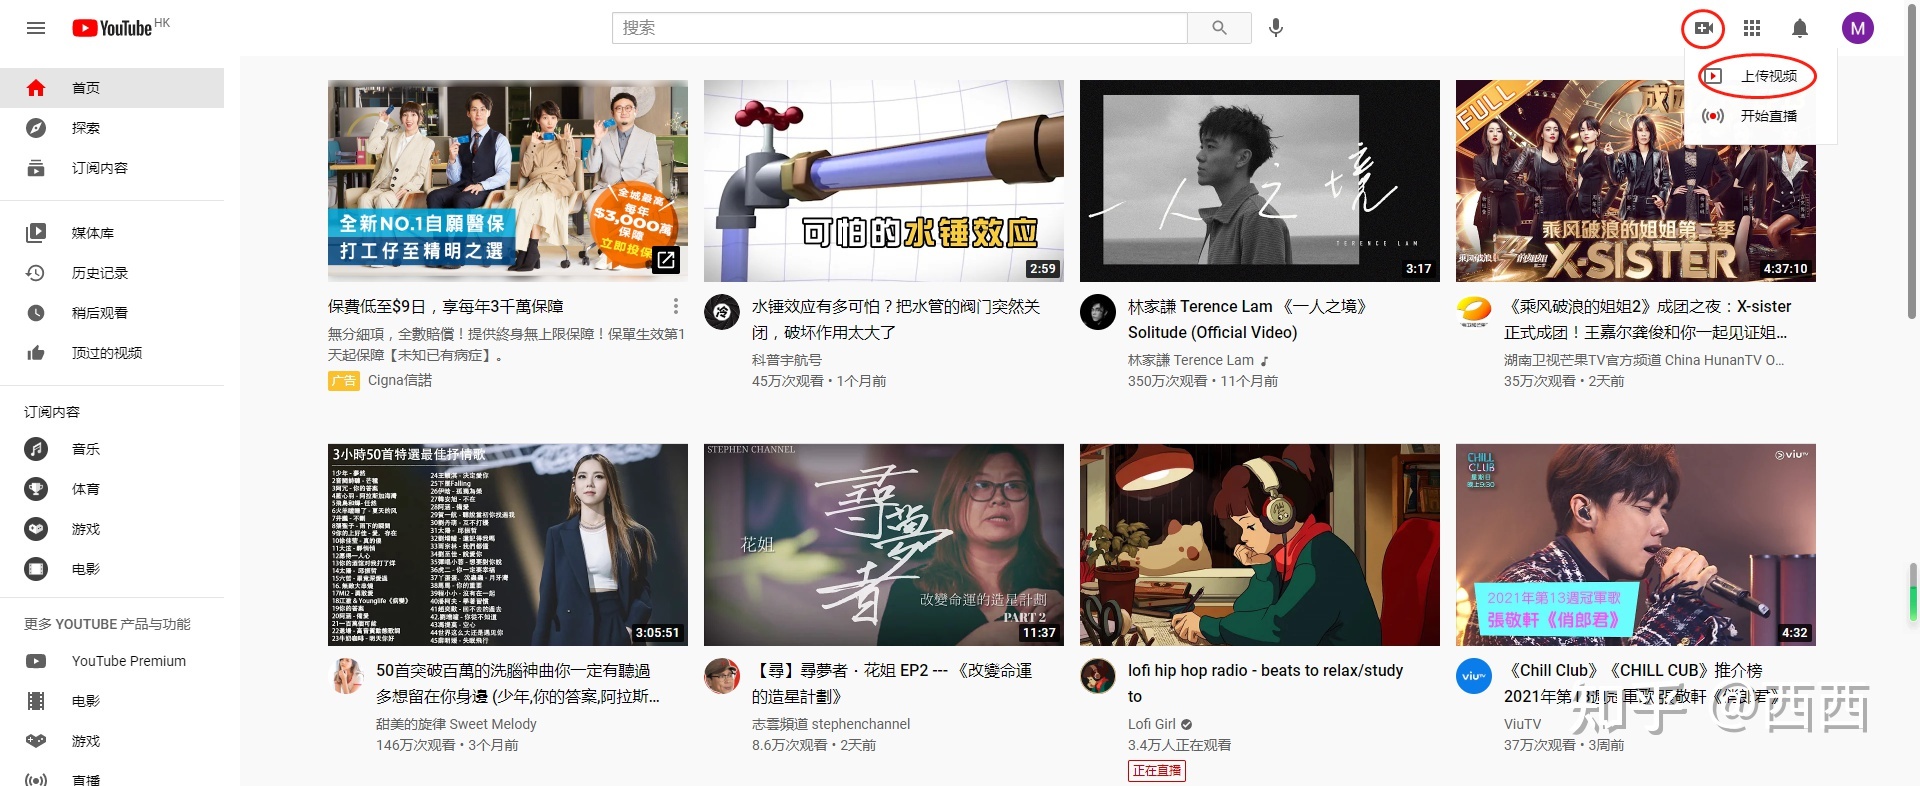Viewport: 1920px width, 786px height.
Task: Click the create video camera icon
Action: click(x=1704, y=28)
